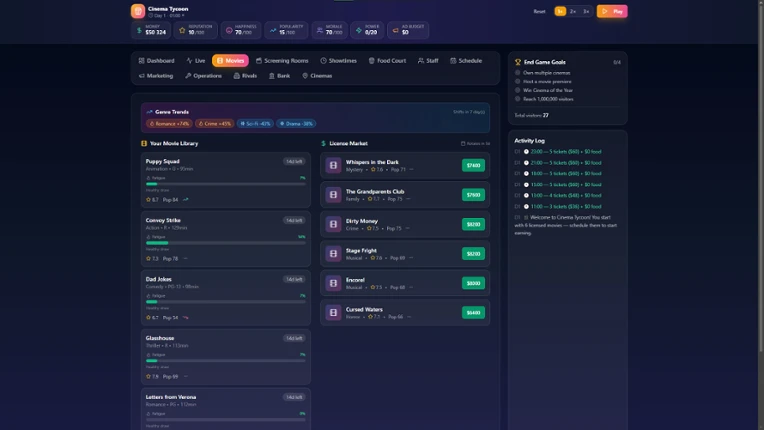Click the film icon for Encore!
Image resolution: width=764 pixels, height=430 pixels.
pos(333,283)
